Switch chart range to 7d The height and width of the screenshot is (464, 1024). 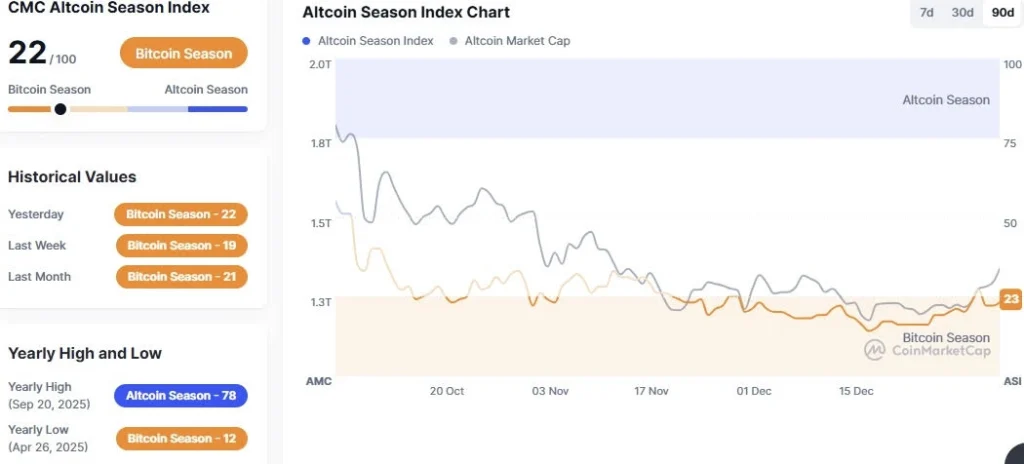click(x=926, y=13)
